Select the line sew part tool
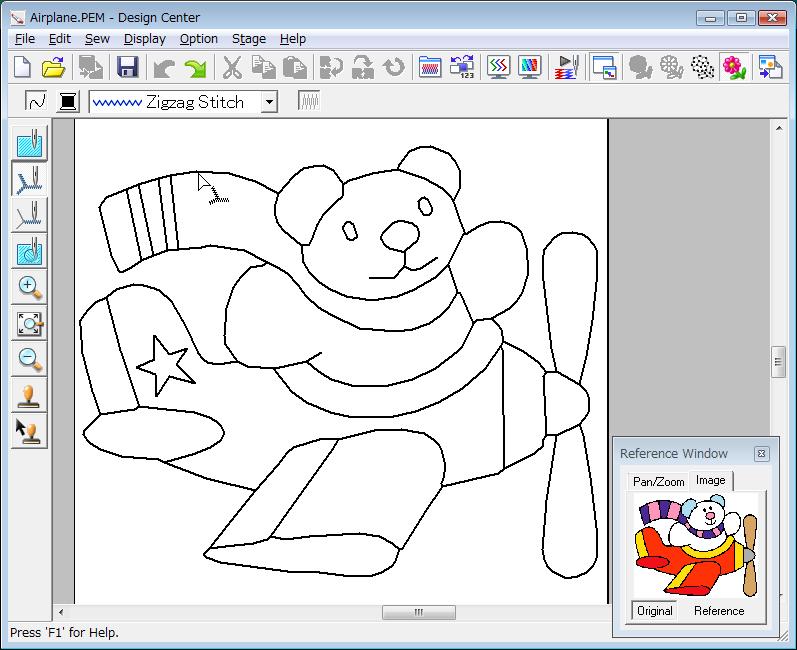This screenshot has height=650, width=797. click(x=29, y=215)
